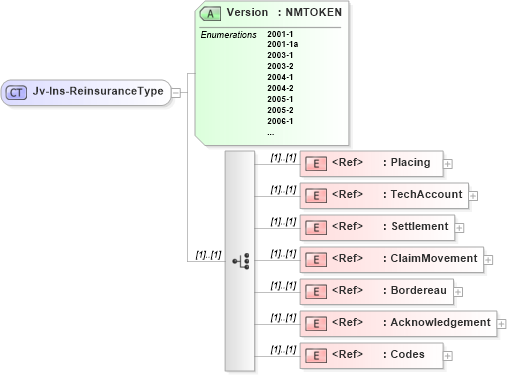
Task: Select the Placing reference name
Action: tap(410, 162)
